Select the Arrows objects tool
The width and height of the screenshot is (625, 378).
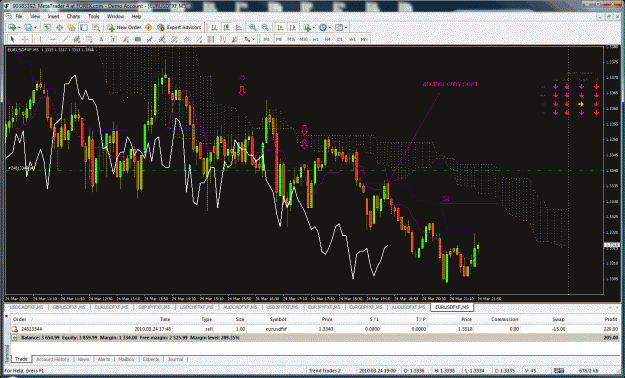tap(248, 39)
